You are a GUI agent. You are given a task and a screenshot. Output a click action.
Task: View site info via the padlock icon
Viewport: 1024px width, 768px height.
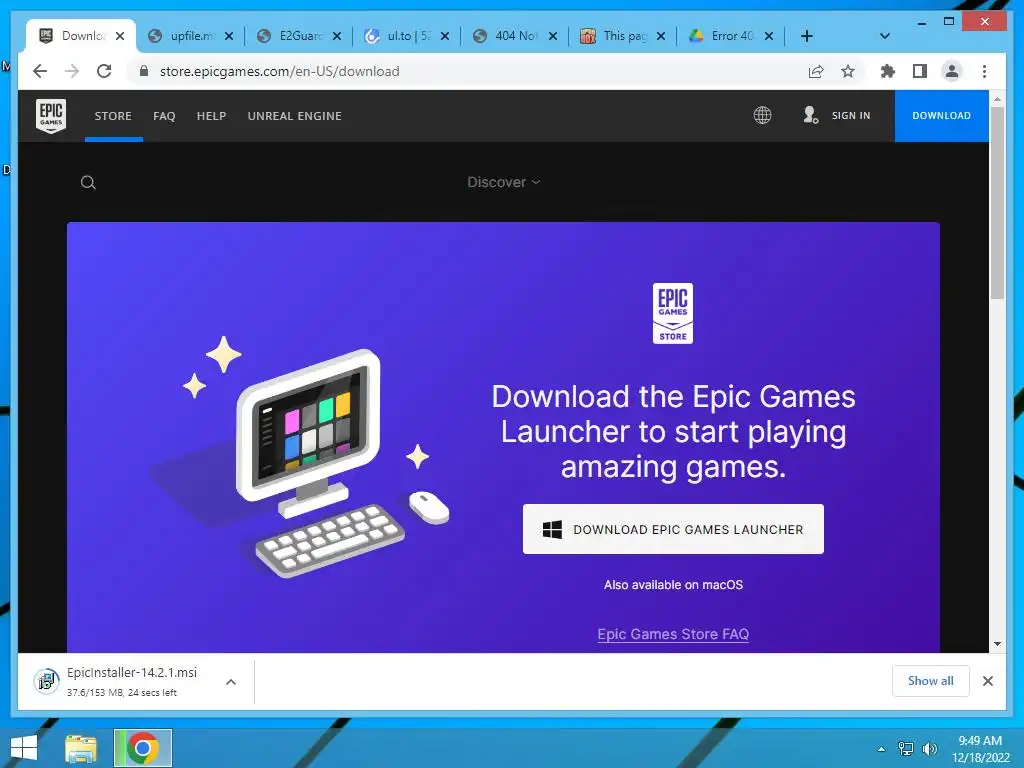144,71
